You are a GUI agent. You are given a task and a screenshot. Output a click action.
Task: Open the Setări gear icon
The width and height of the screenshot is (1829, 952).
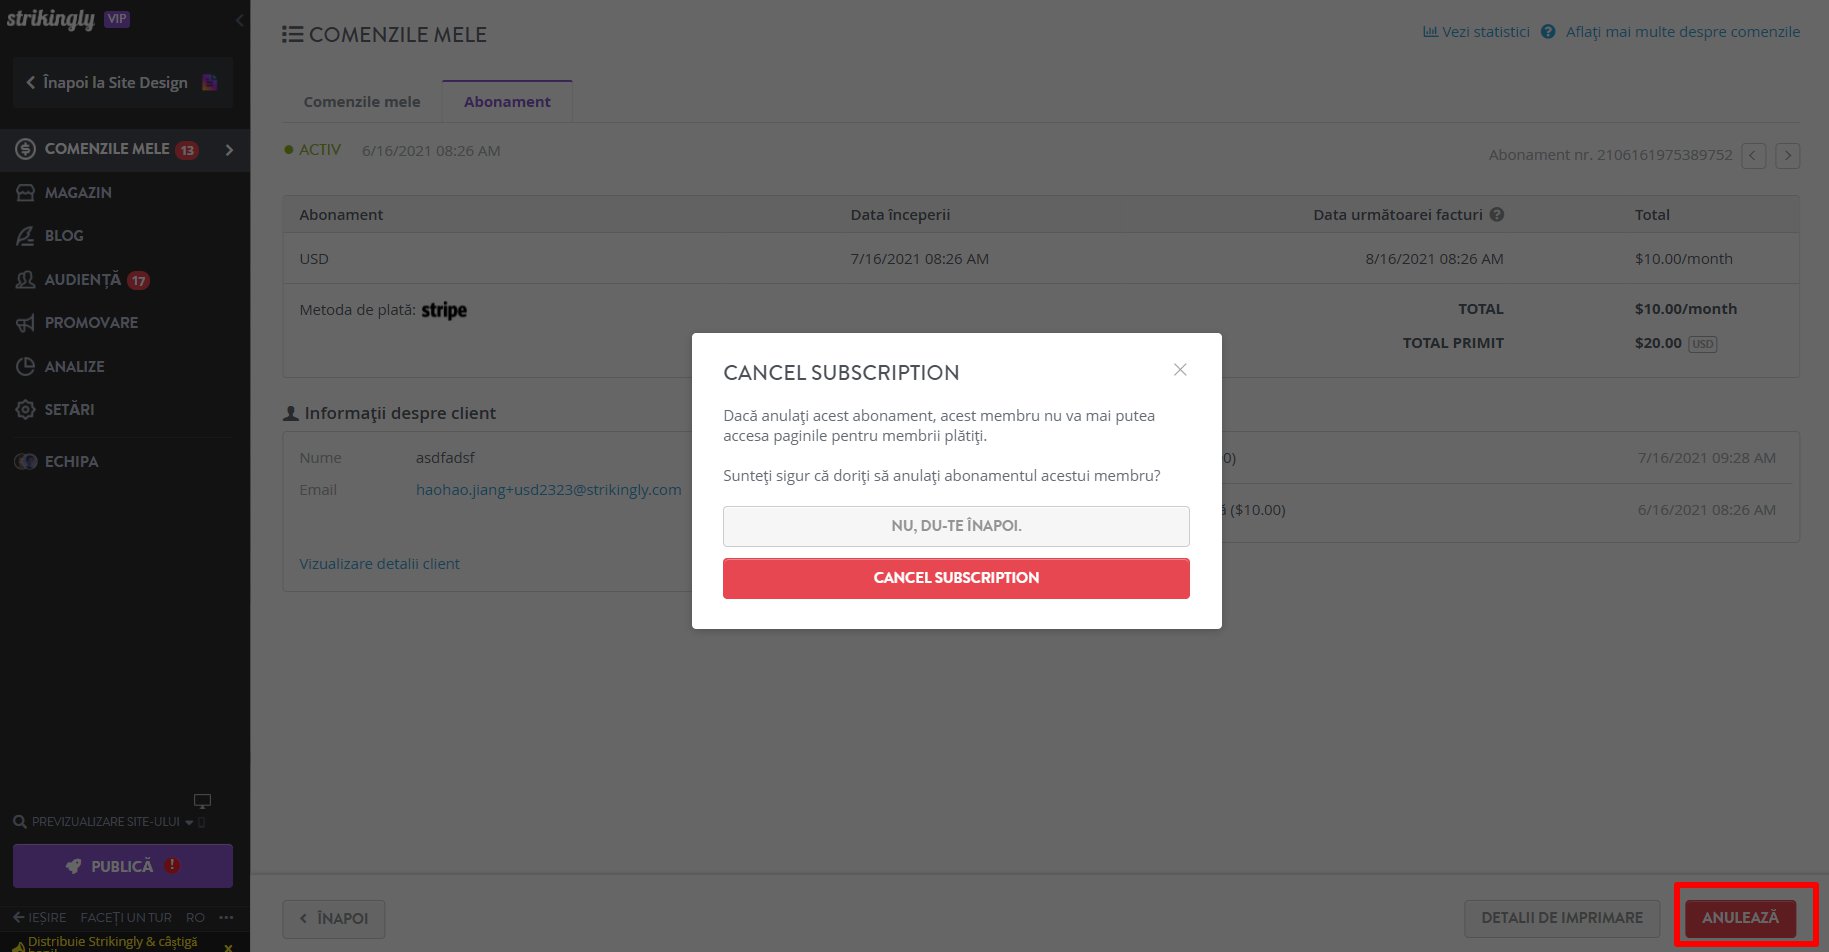pyautogui.click(x=26, y=410)
